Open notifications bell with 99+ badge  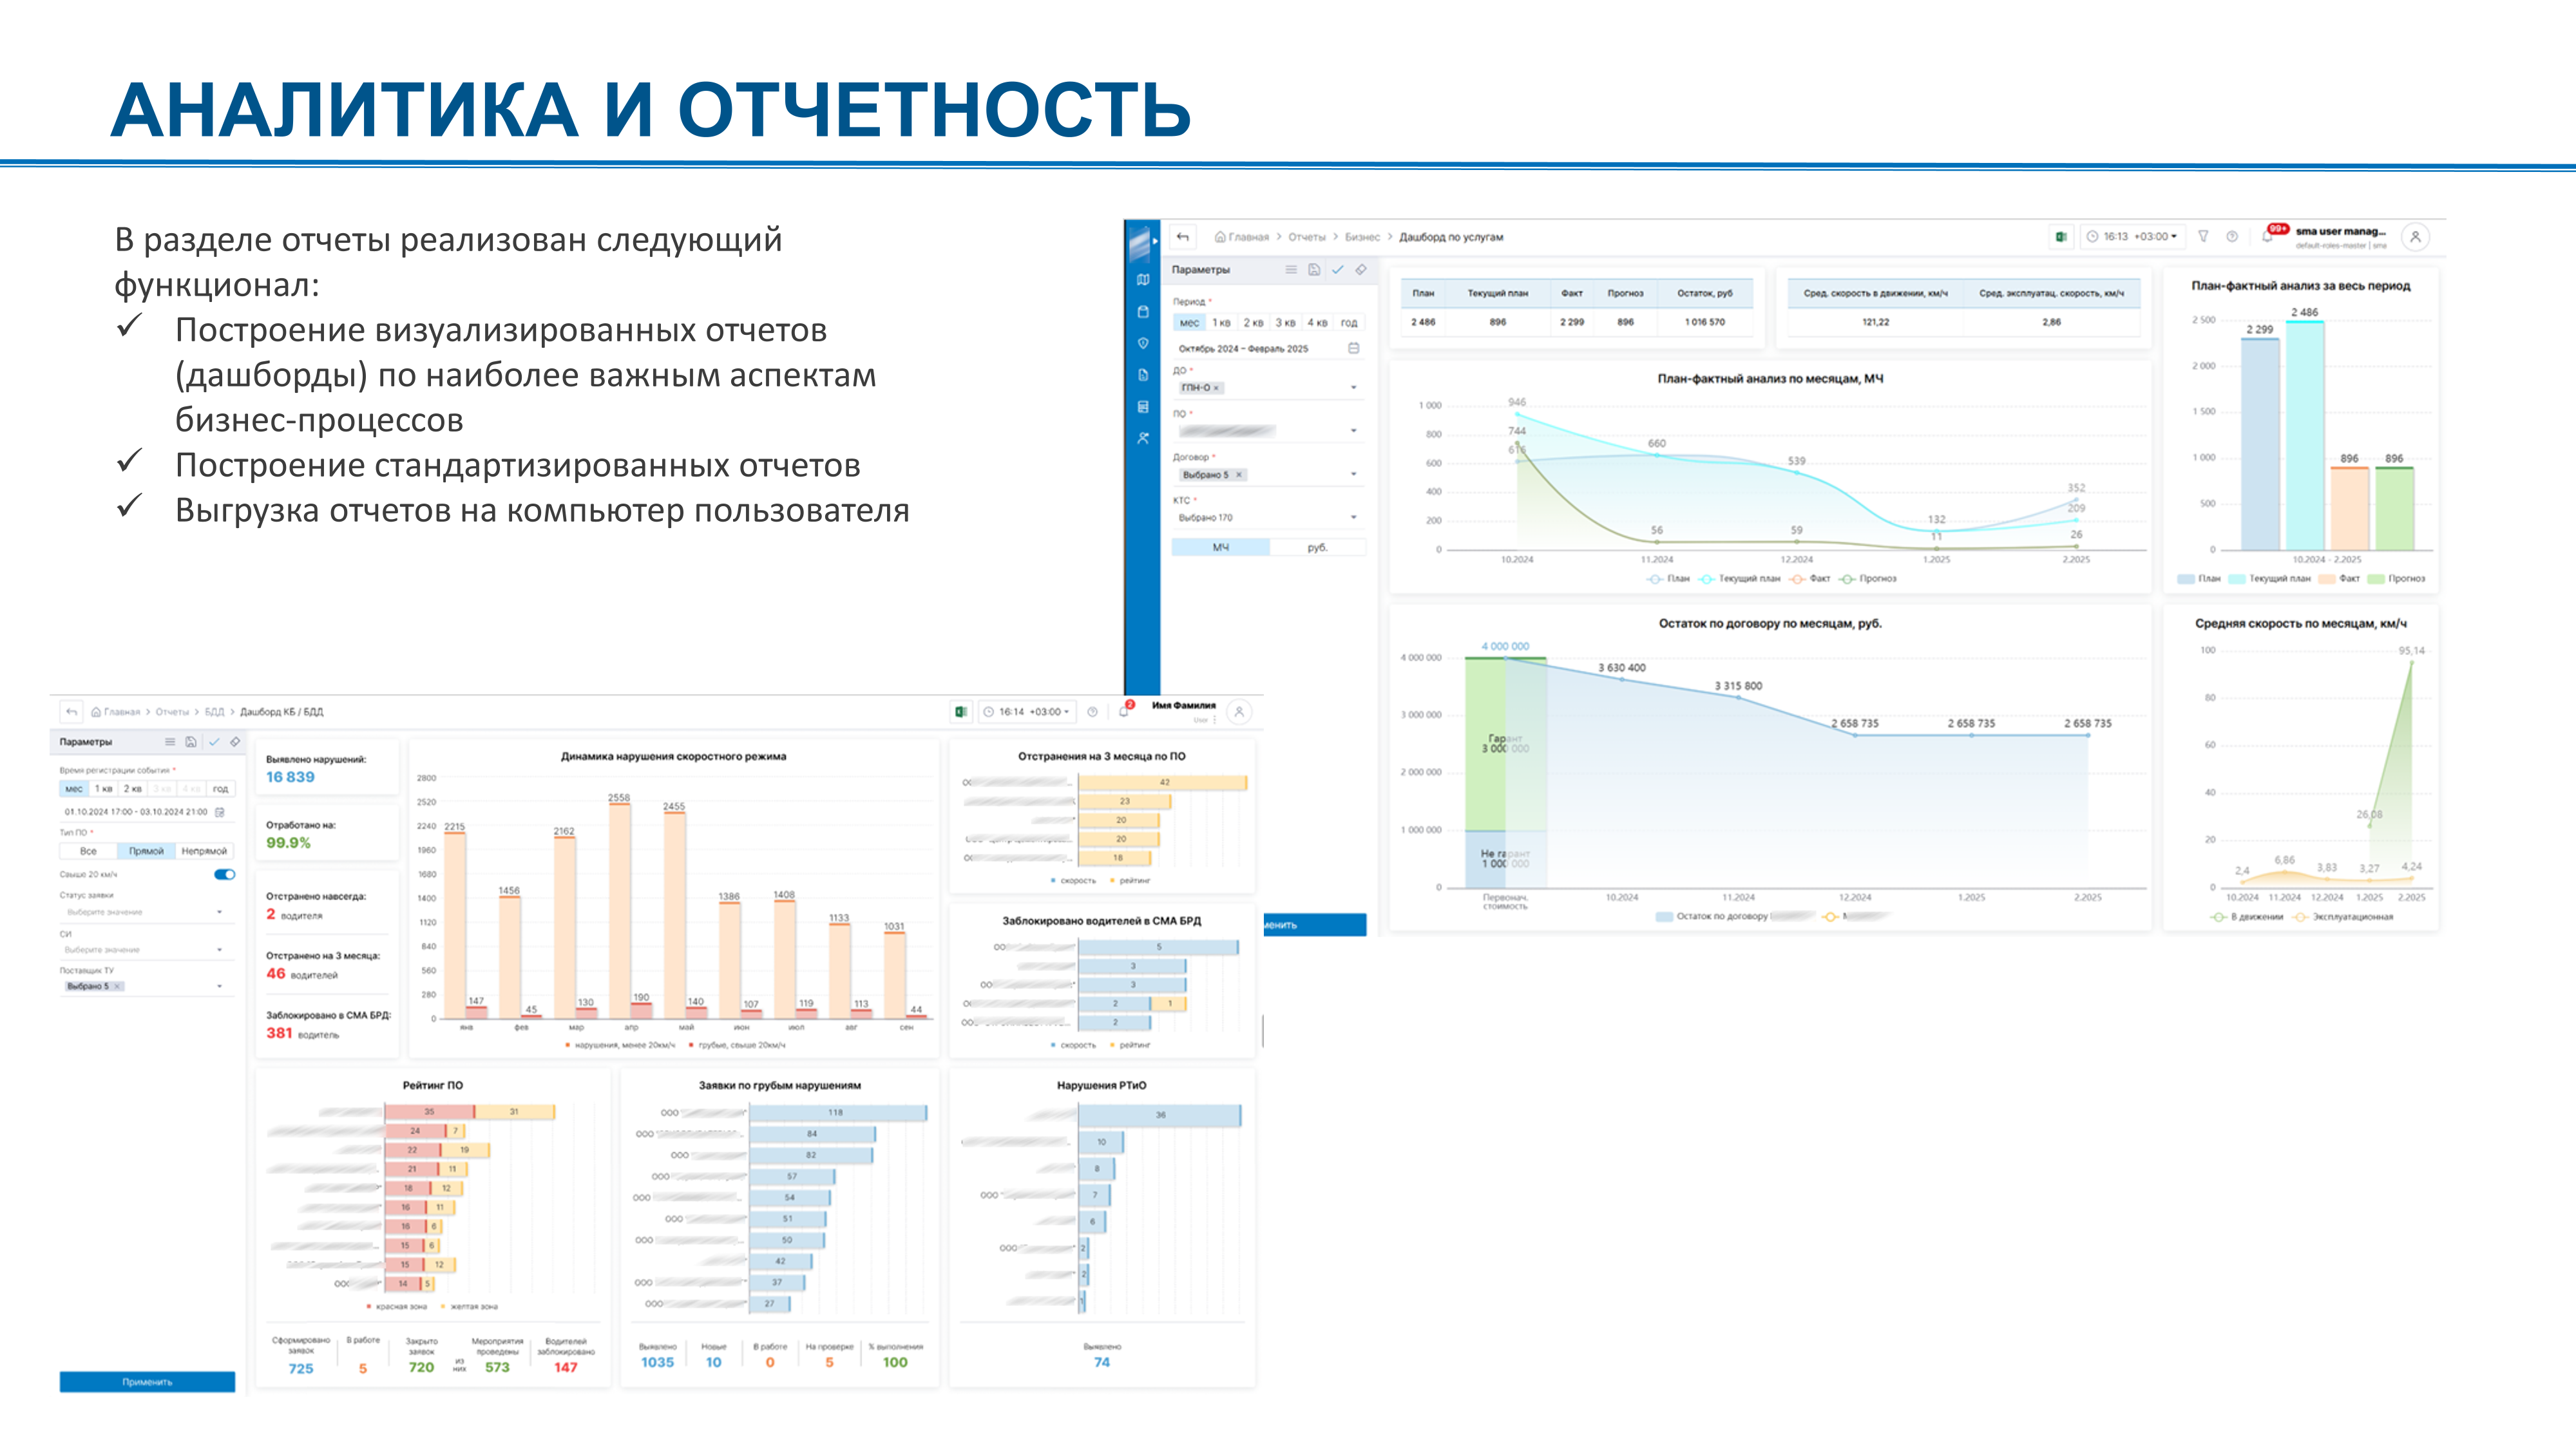tap(2267, 237)
